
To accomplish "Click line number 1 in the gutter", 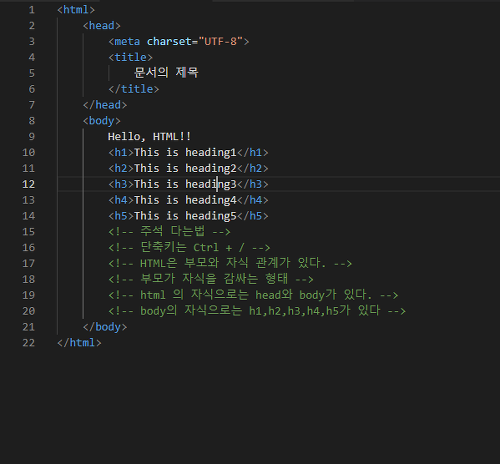I will click(x=32, y=10).
